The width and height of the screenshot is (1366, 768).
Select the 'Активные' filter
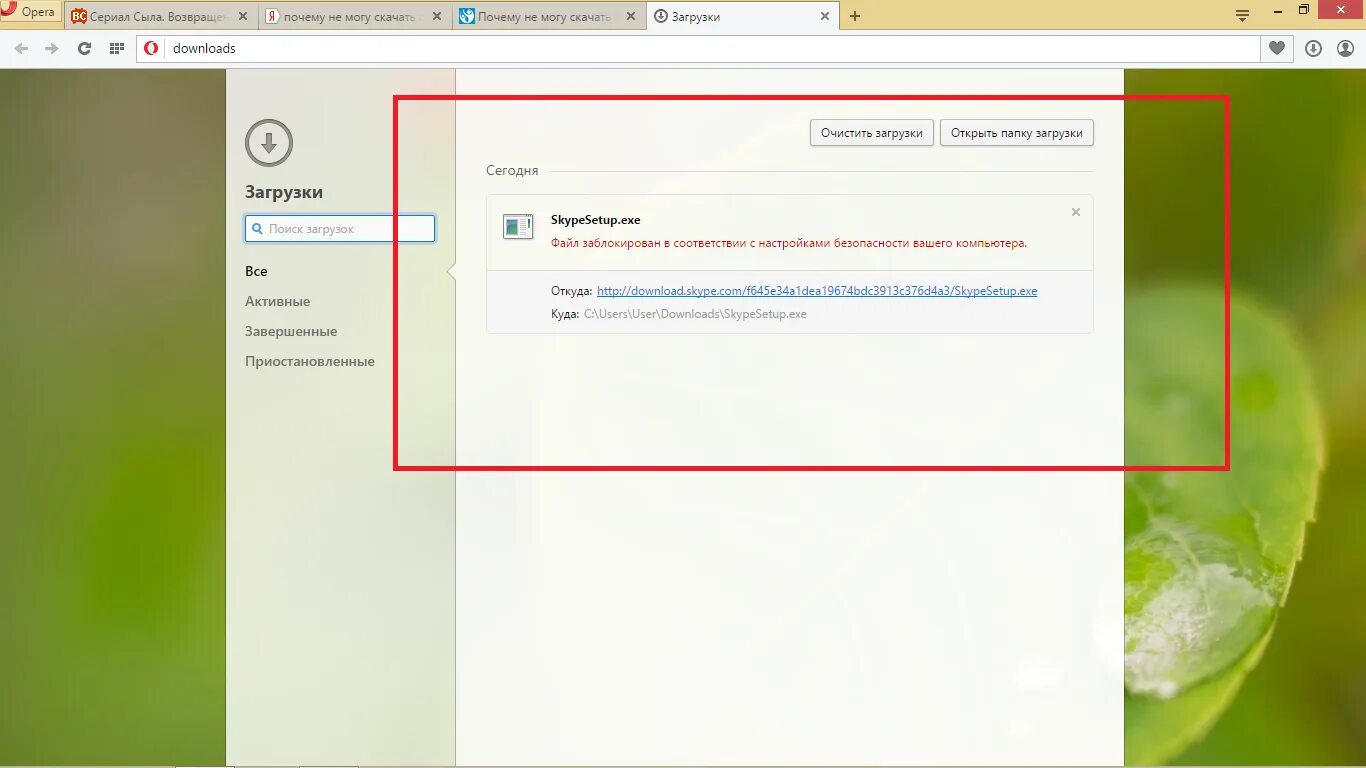278,301
